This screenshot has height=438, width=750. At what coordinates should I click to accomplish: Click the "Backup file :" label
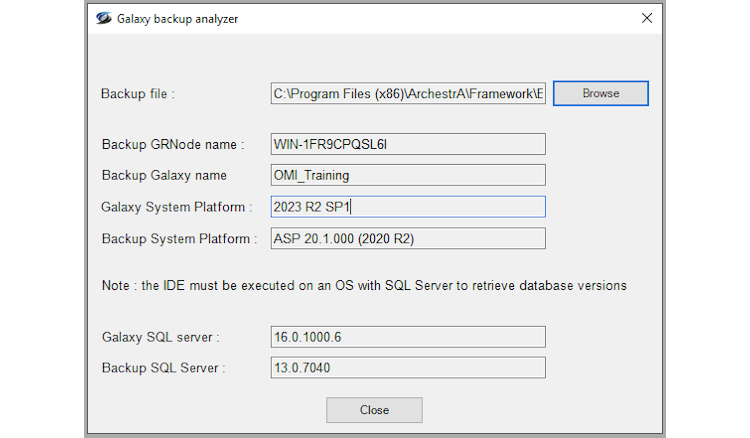point(138,94)
